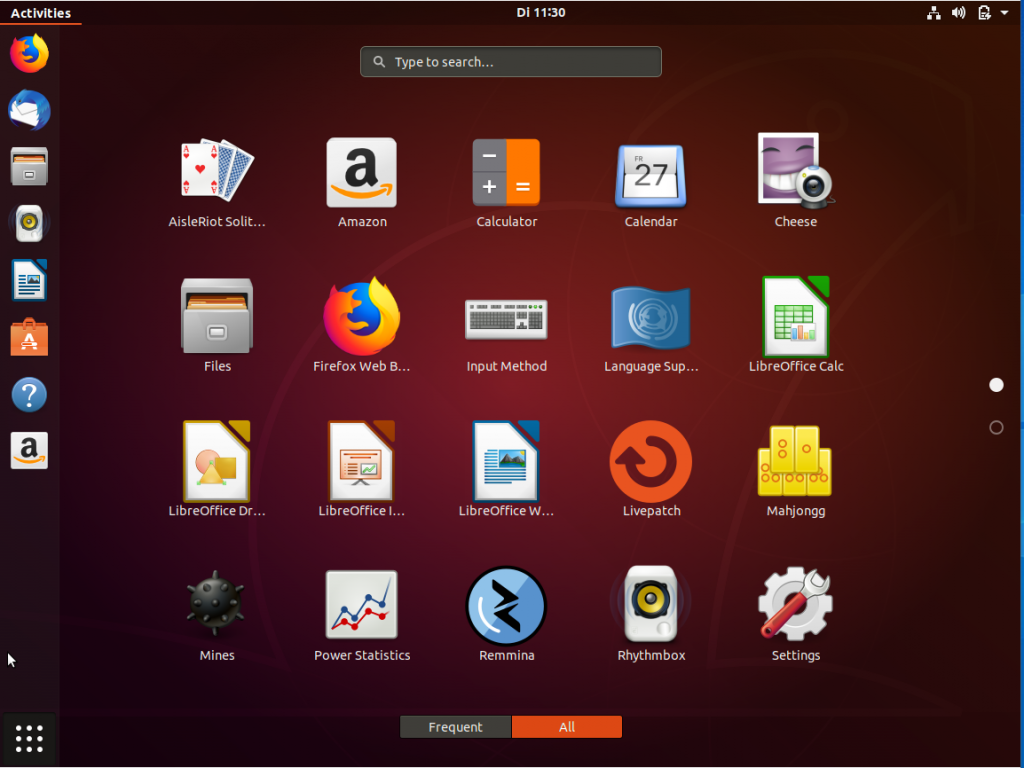1024x768 pixels.
Task: Click the Rhythmbox icon in the dock
Action: tap(29, 223)
